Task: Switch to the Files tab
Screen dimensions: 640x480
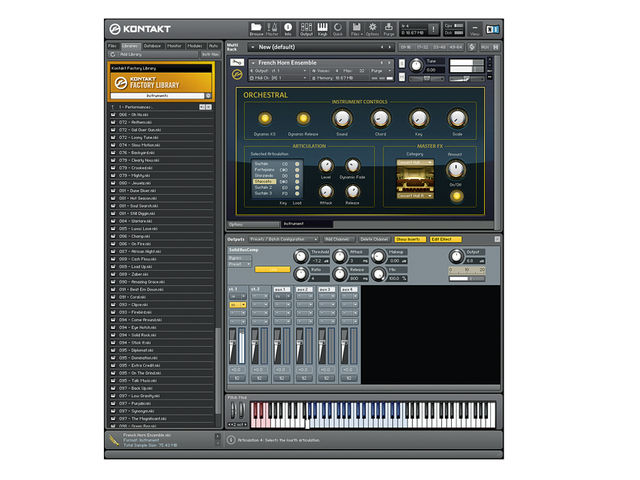Action: click(113, 46)
